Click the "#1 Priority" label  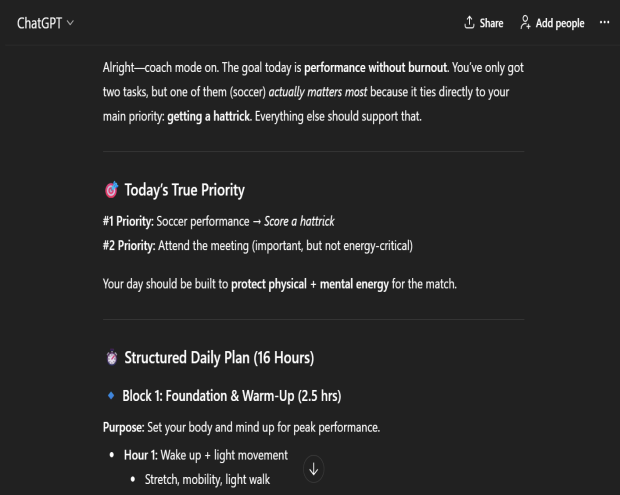click(x=128, y=220)
